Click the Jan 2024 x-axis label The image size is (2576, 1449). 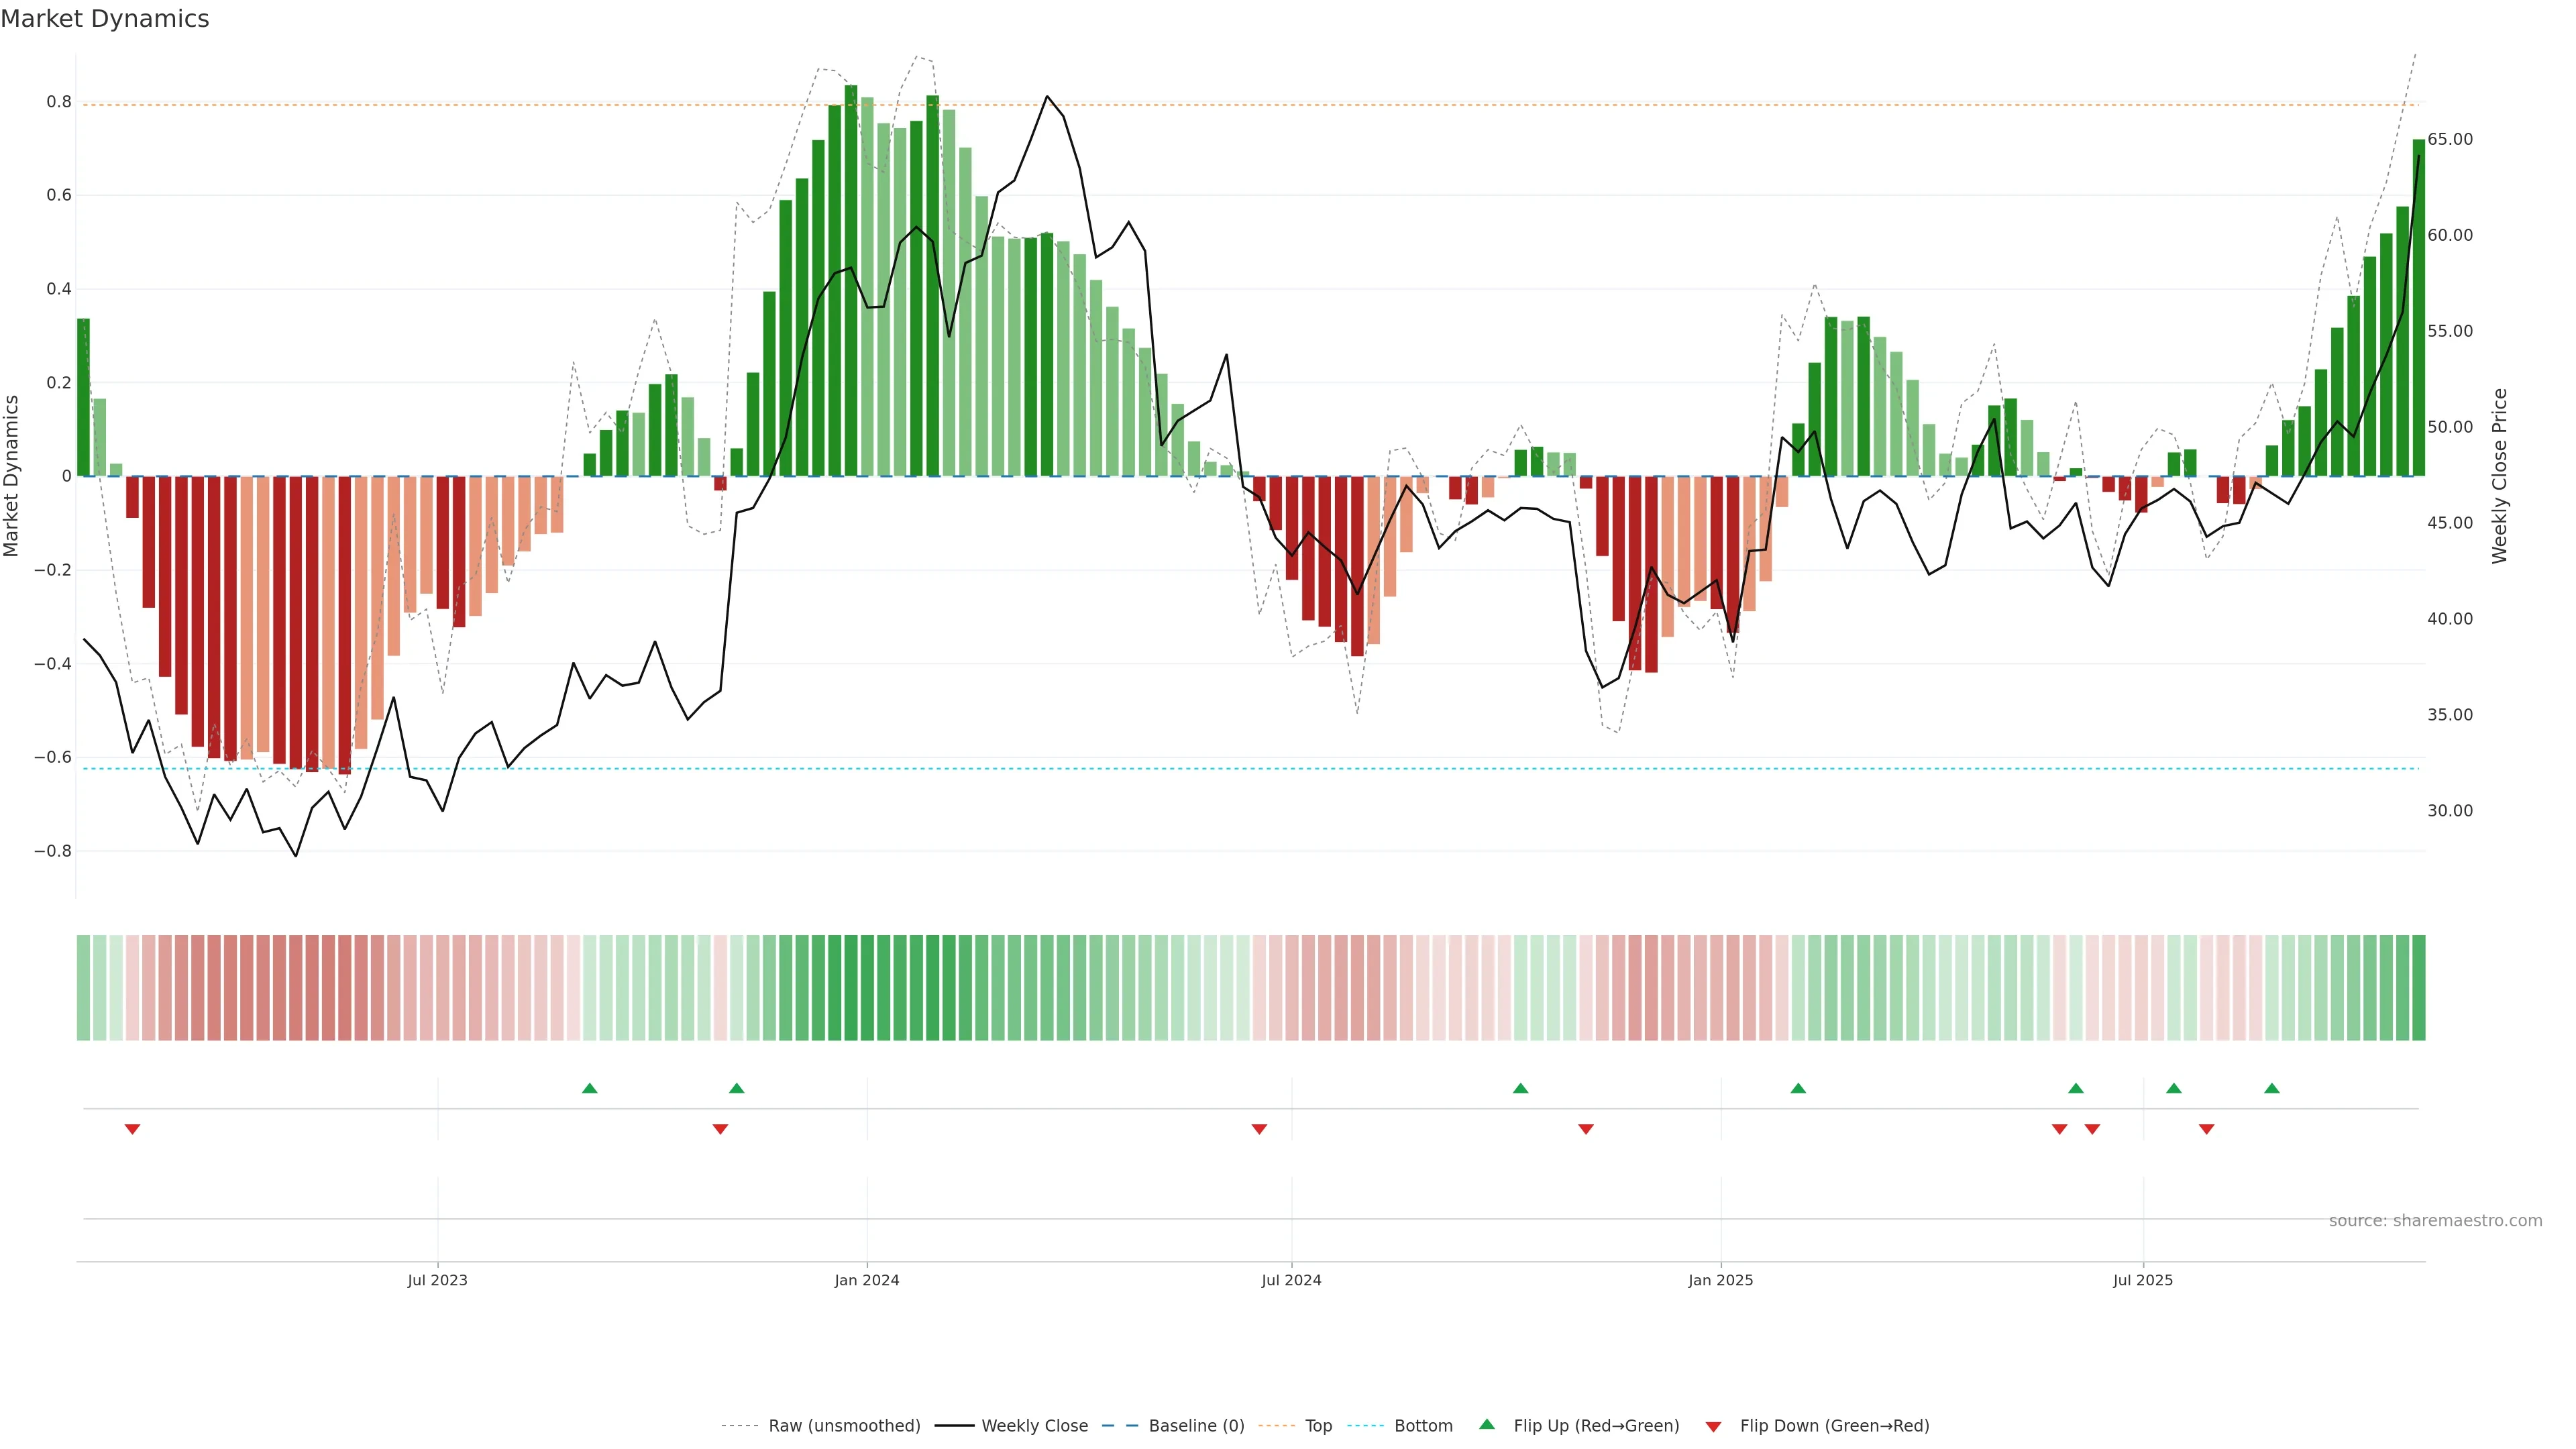[x=867, y=1280]
